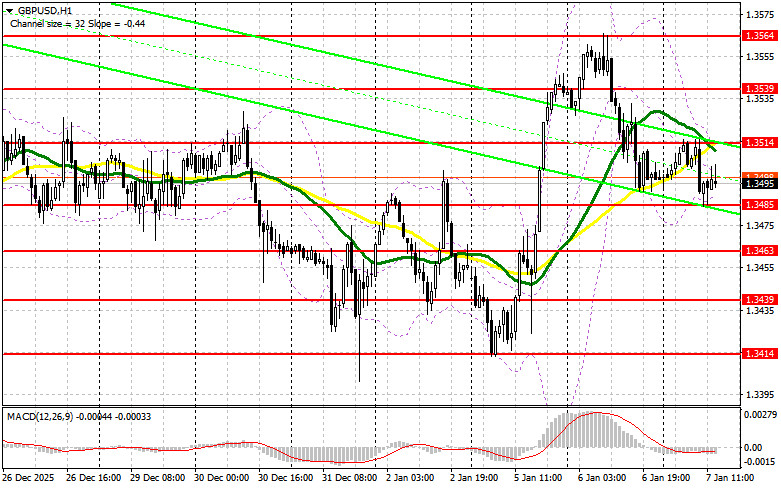
Task: Click the 1.3539 red price label
Action: [760, 89]
